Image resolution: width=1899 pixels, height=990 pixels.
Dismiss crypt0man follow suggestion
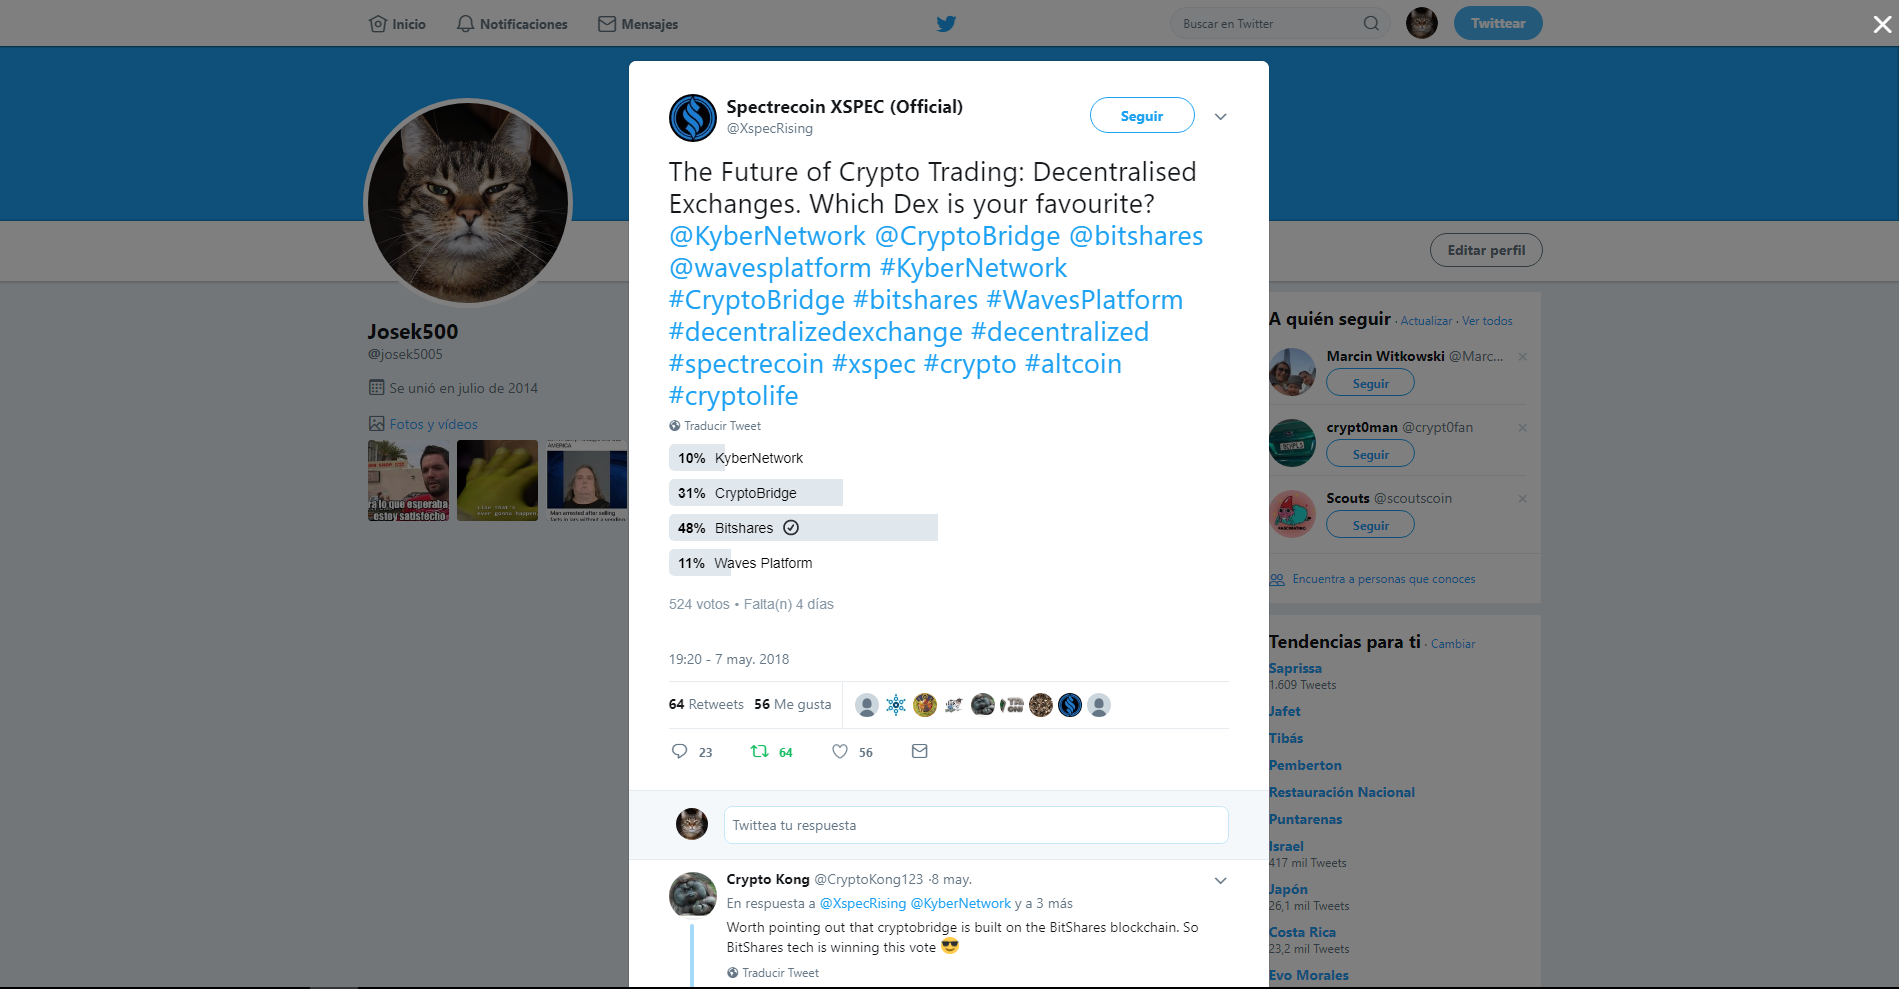[1522, 428]
